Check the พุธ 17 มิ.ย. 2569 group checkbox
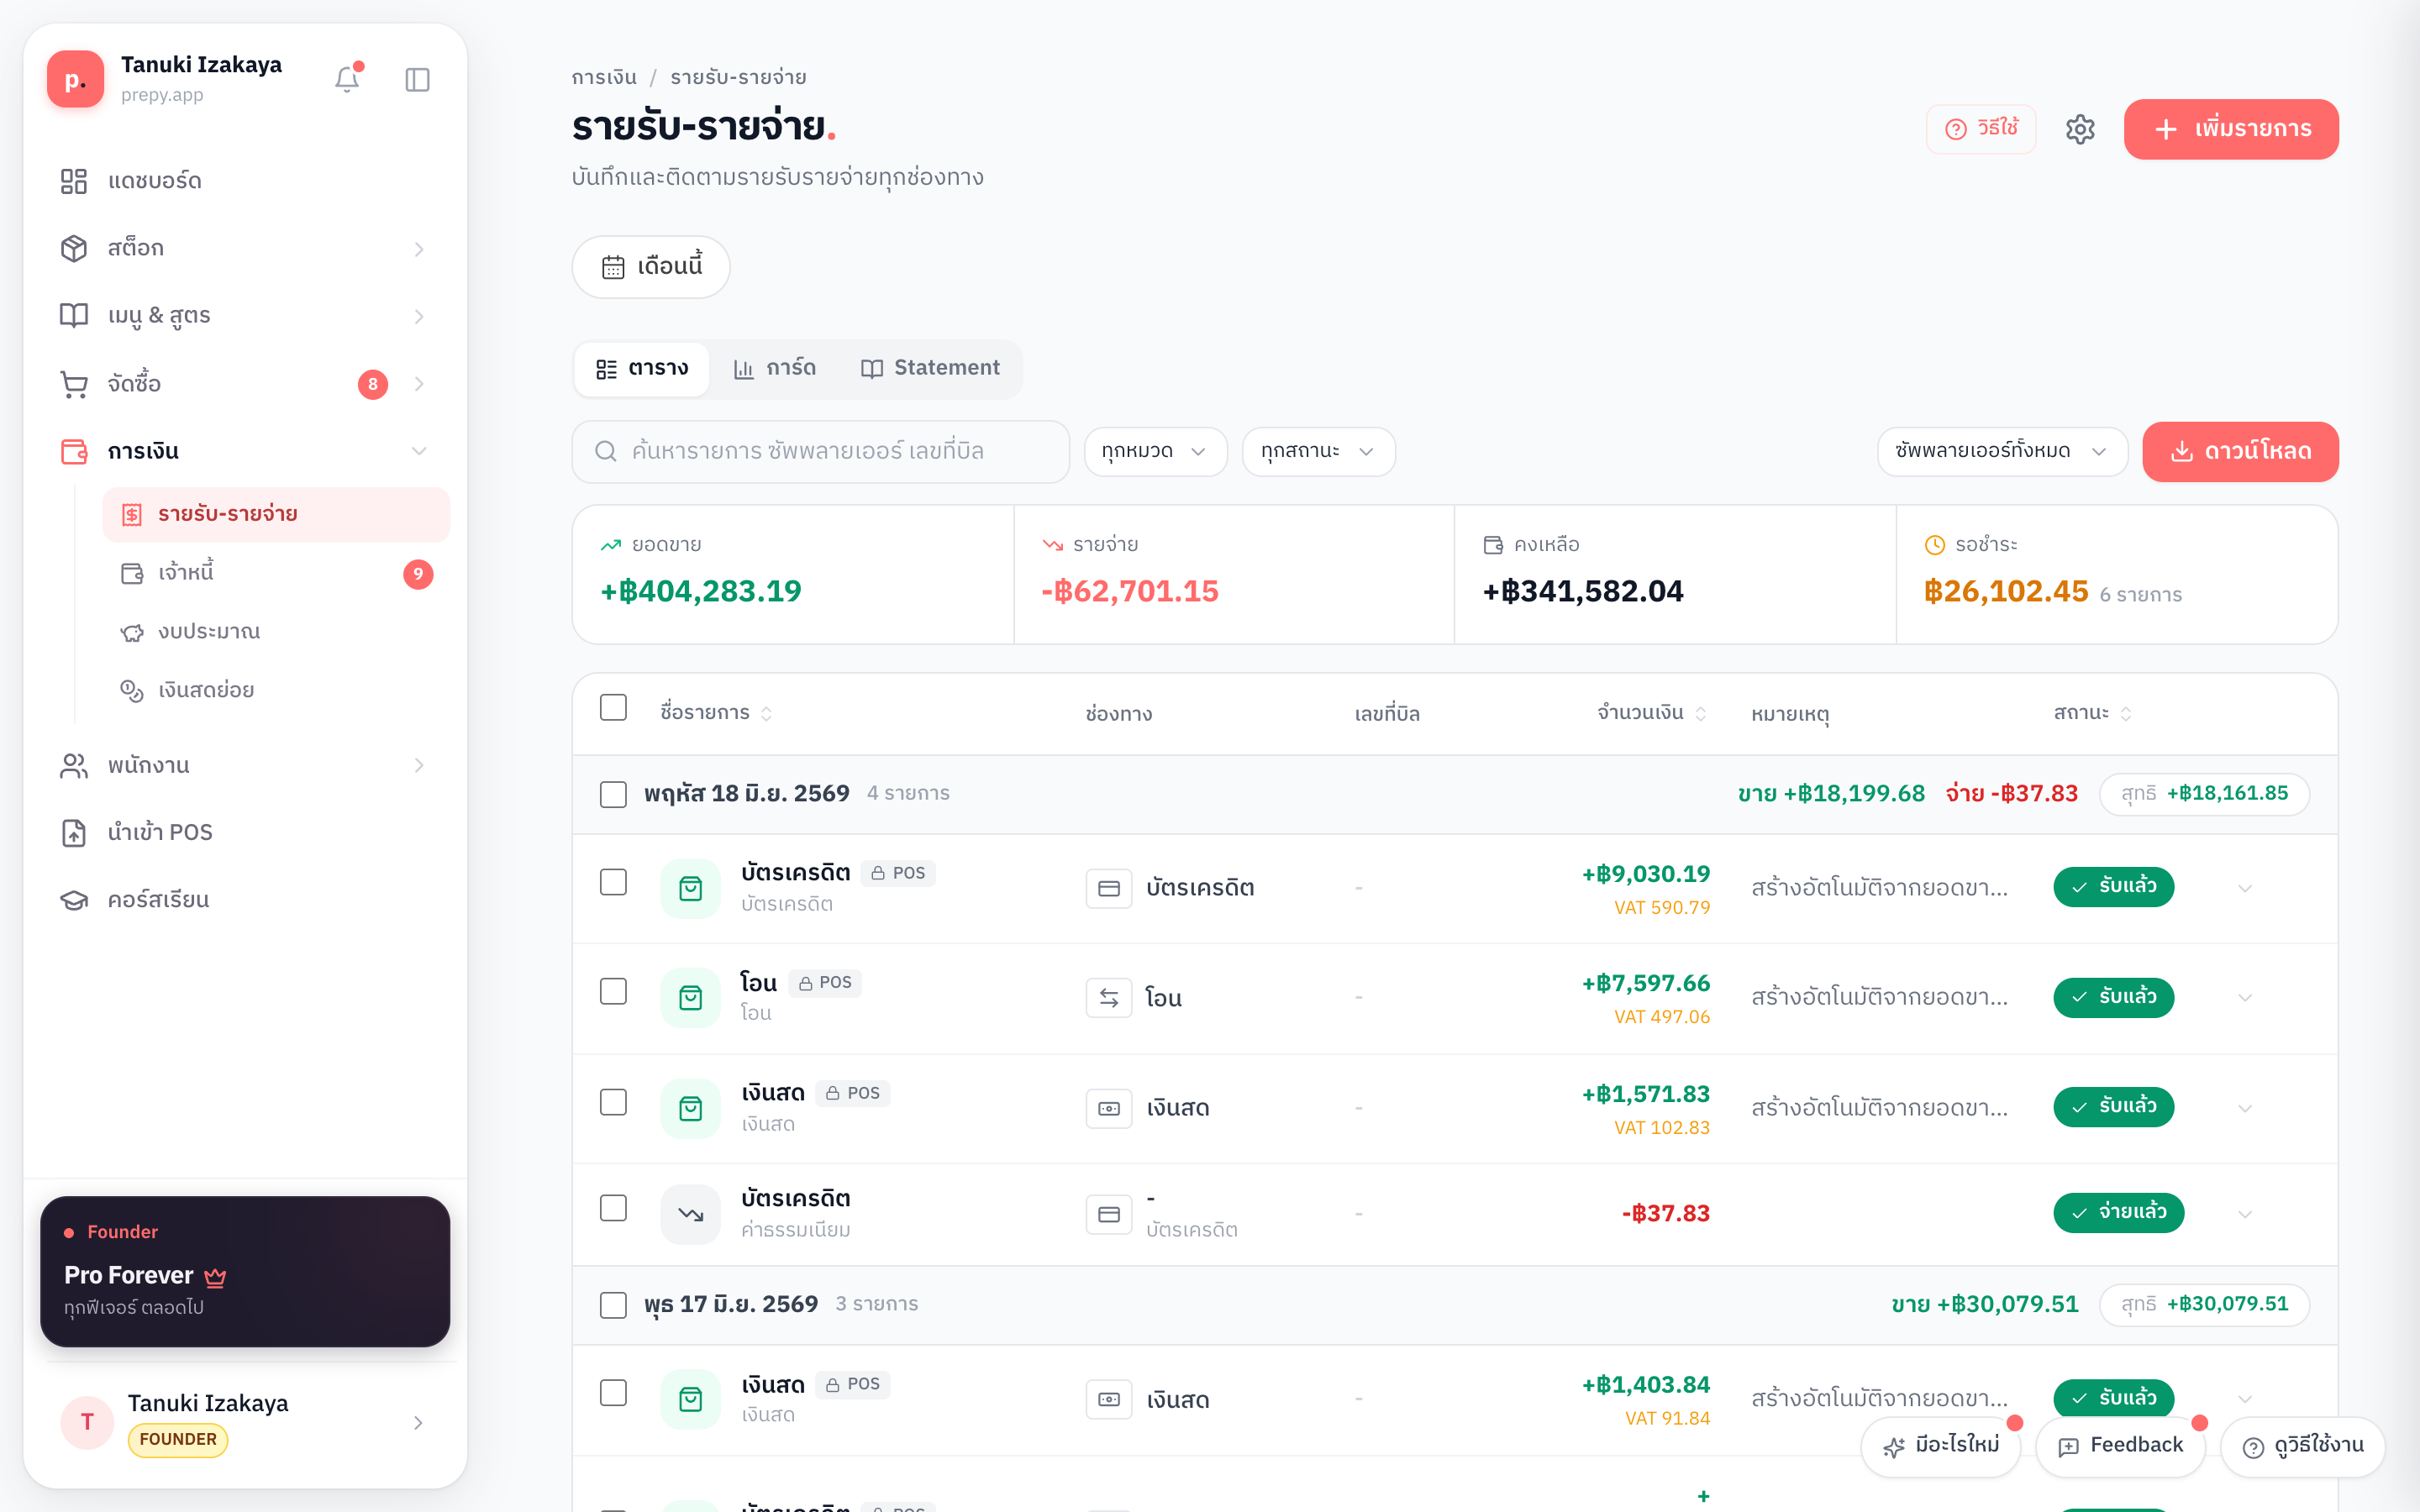The width and height of the screenshot is (2420, 1512). coord(613,1305)
